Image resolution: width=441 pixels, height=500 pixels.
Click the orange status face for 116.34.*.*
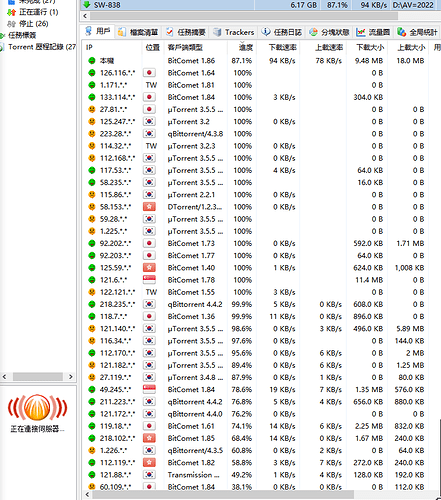[x=92, y=341]
